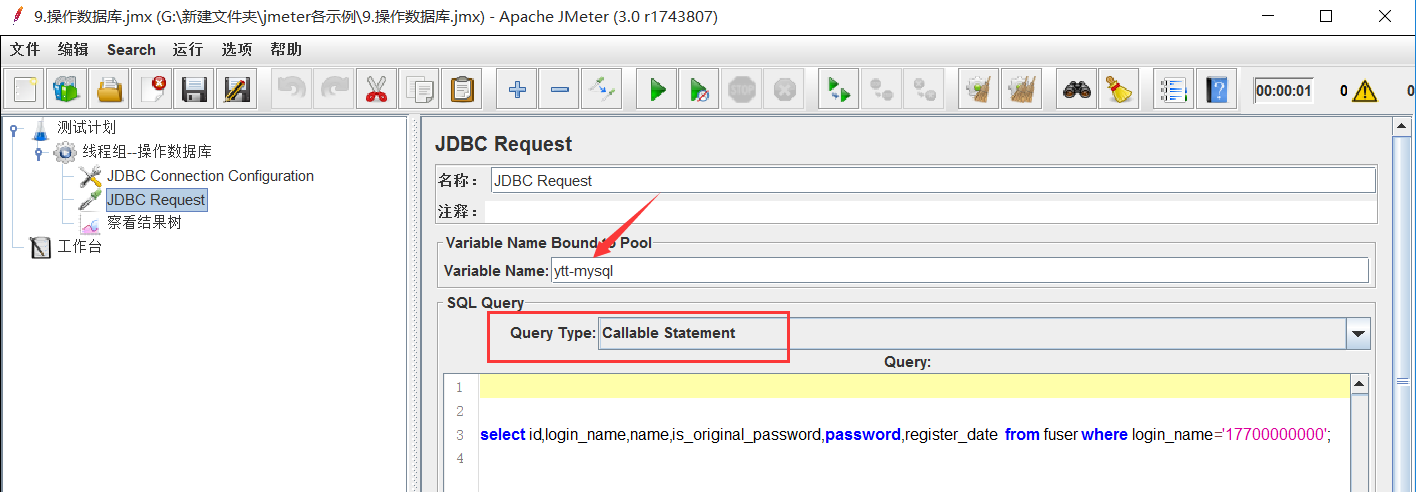
Task: Click Remote start all icon
Action: [x=838, y=89]
